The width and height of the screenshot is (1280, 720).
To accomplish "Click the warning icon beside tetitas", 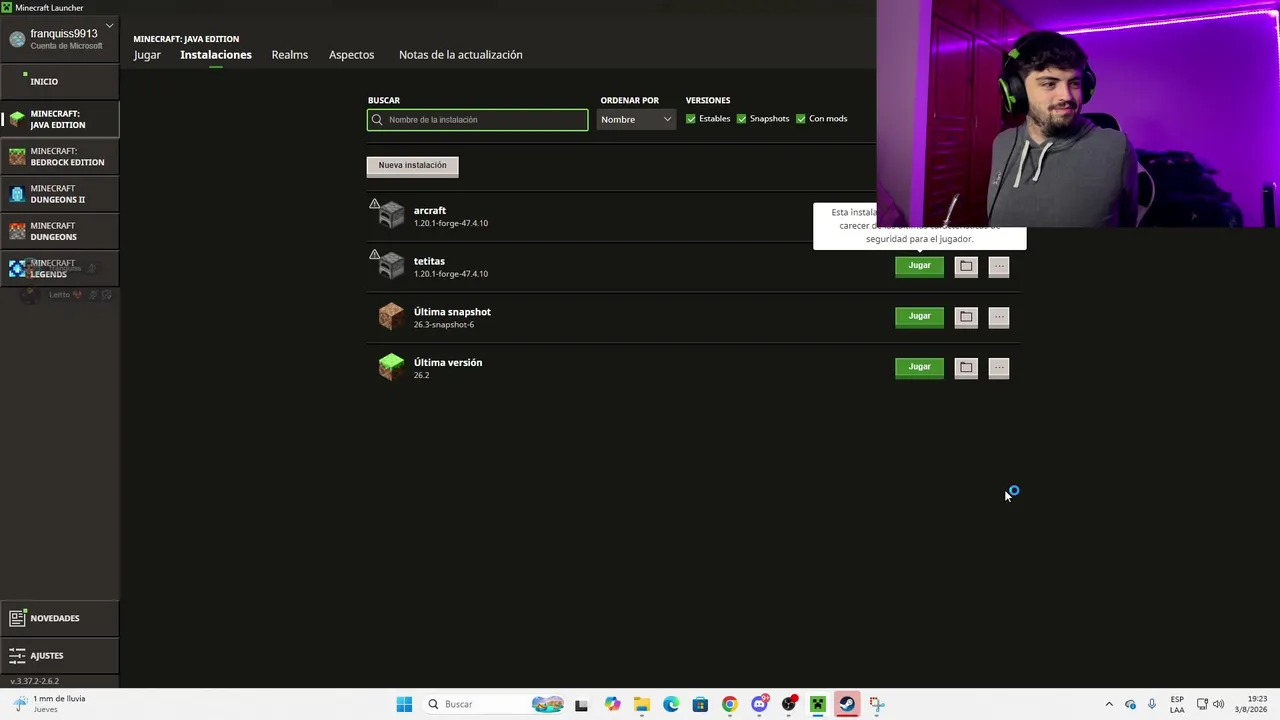I will 374,254.
